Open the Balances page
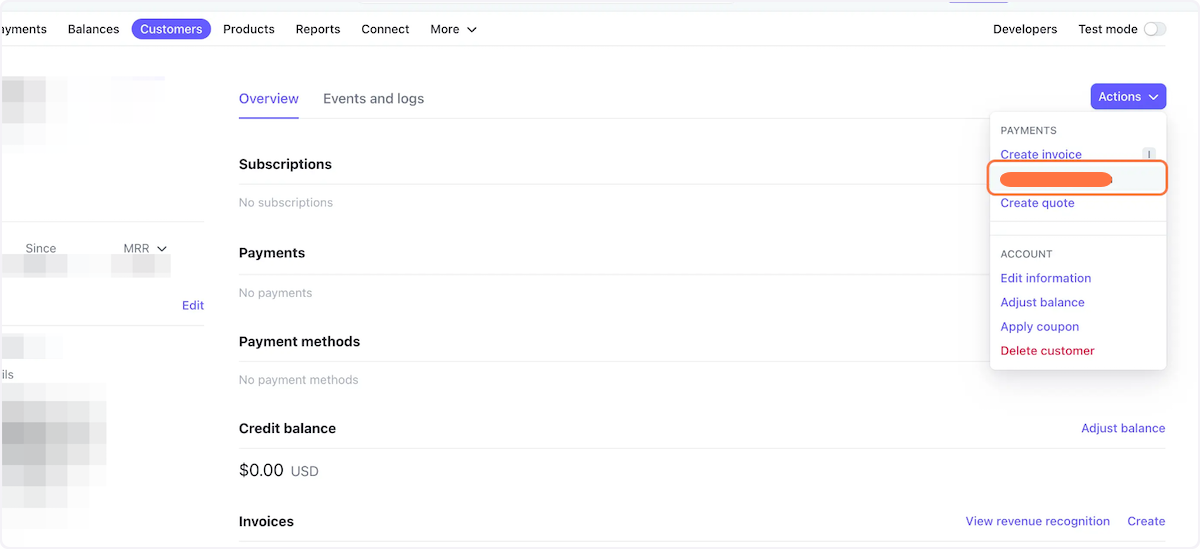1200x549 pixels. coord(93,29)
